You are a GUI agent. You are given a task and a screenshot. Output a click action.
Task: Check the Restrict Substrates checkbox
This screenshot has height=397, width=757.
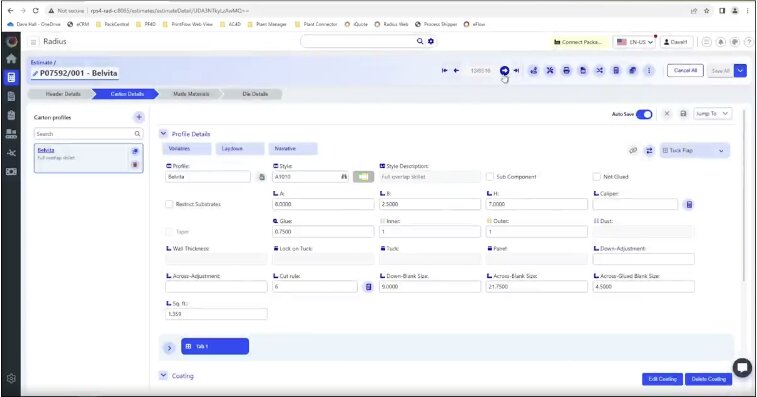click(x=169, y=204)
